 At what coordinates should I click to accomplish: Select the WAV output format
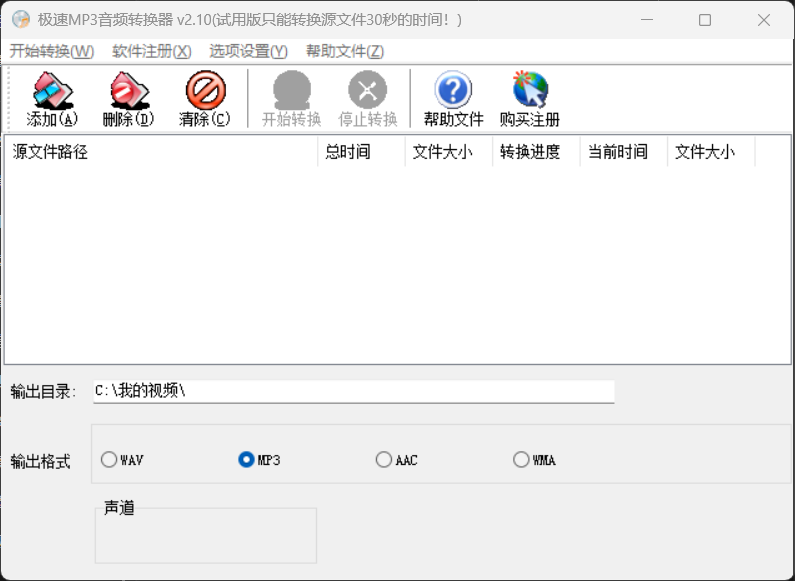pyautogui.click(x=122, y=460)
